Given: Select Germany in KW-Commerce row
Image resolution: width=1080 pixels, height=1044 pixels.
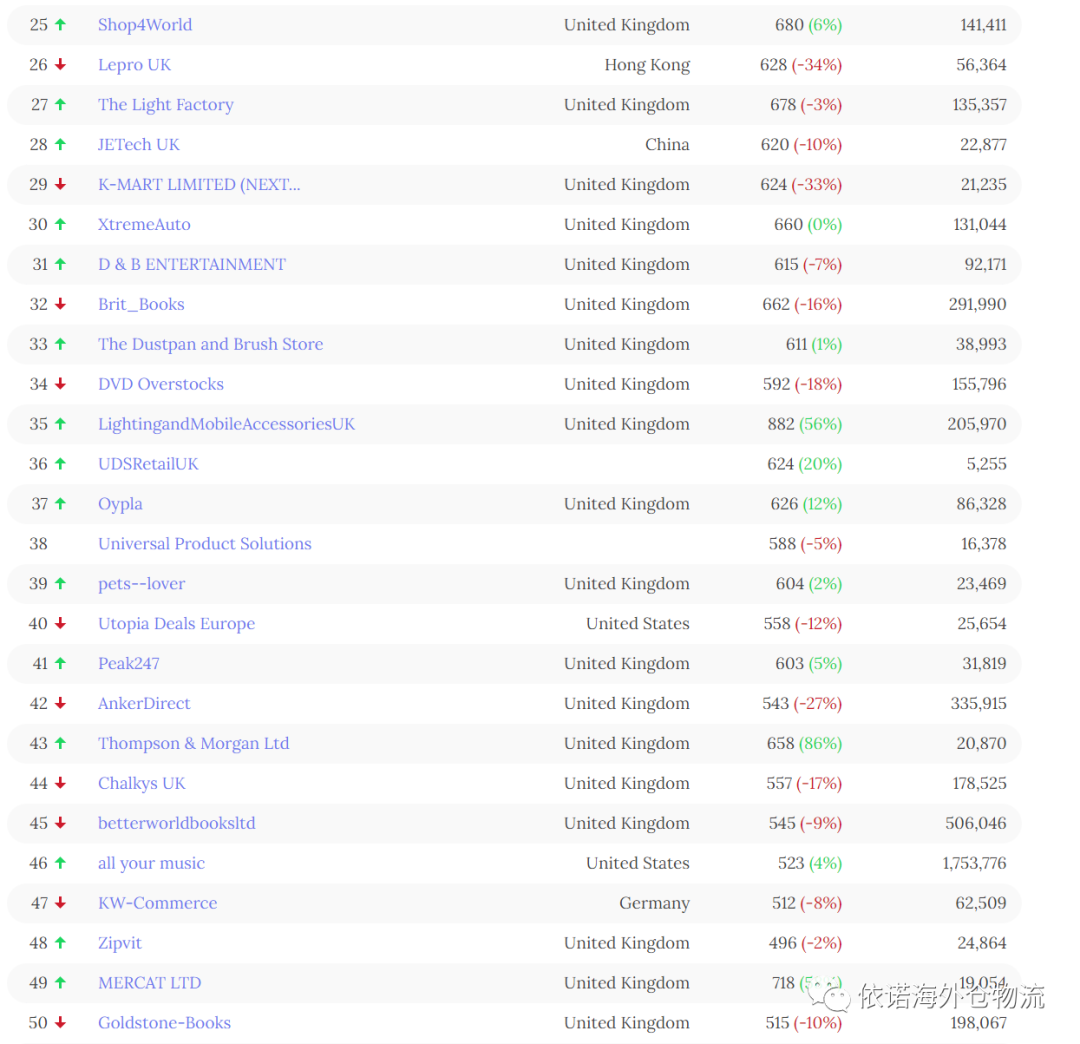Looking at the screenshot, I should pyautogui.click(x=654, y=904).
